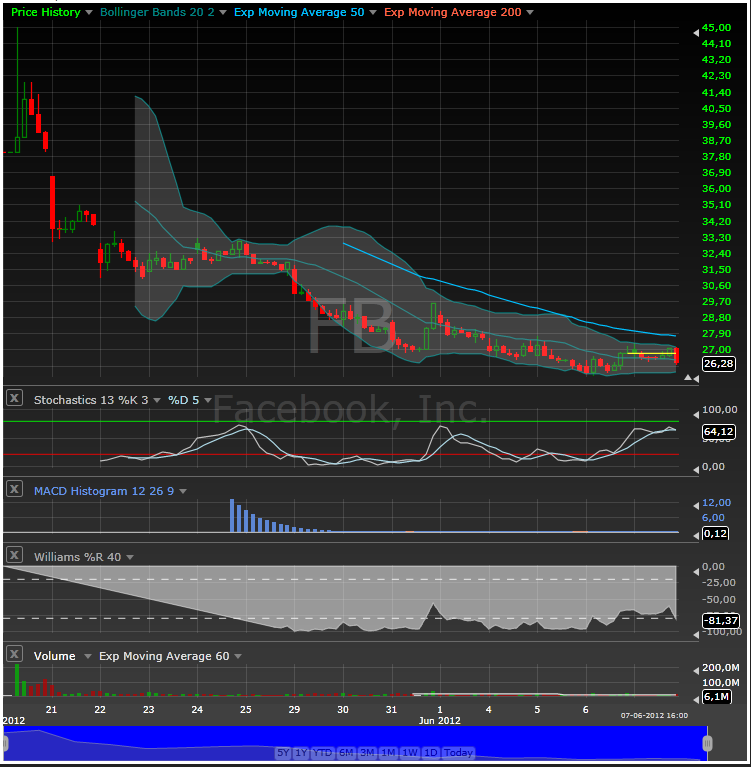
Task: Select the 1W time range
Action: tap(410, 752)
